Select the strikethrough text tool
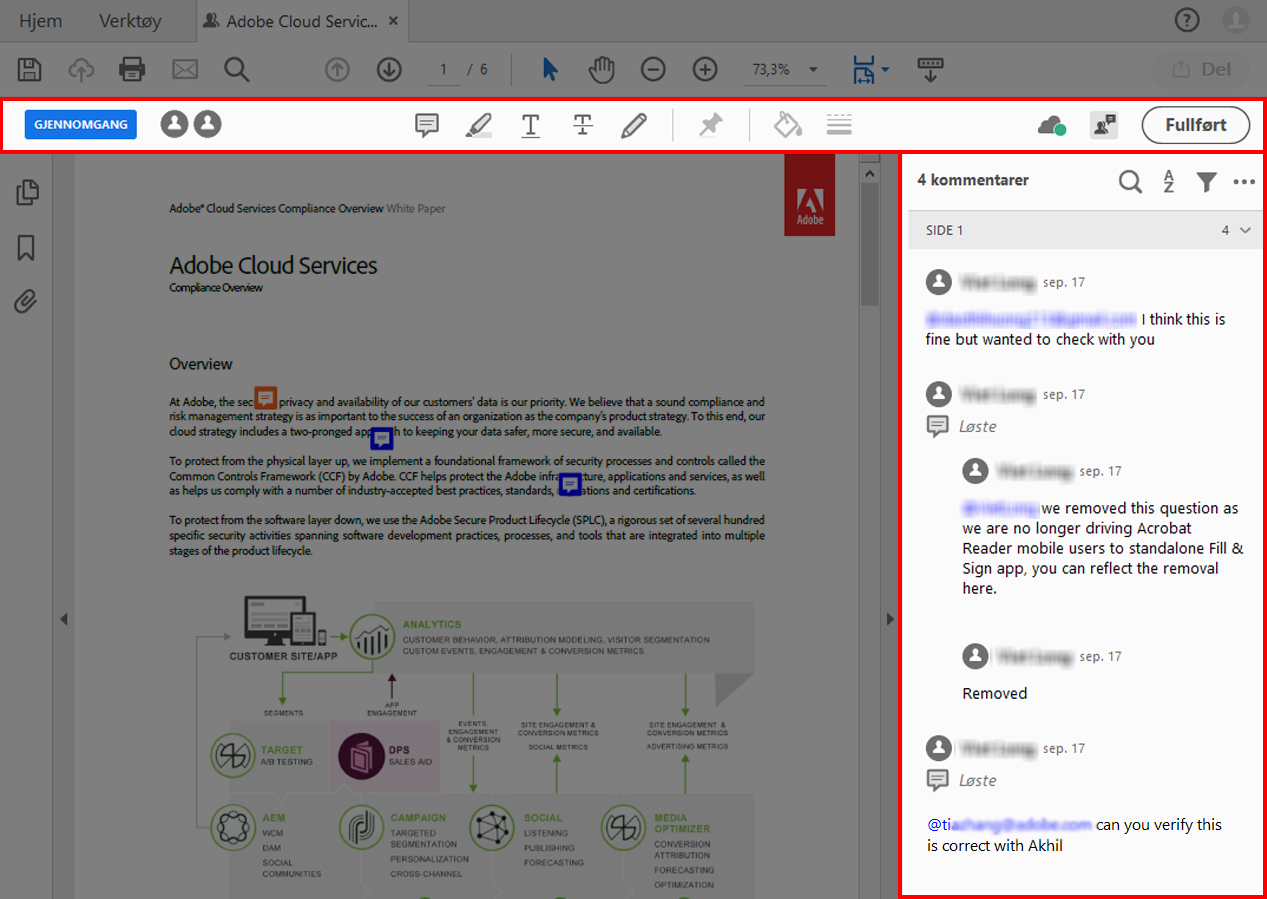The image size is (1267, 899). tap(583, 125)
